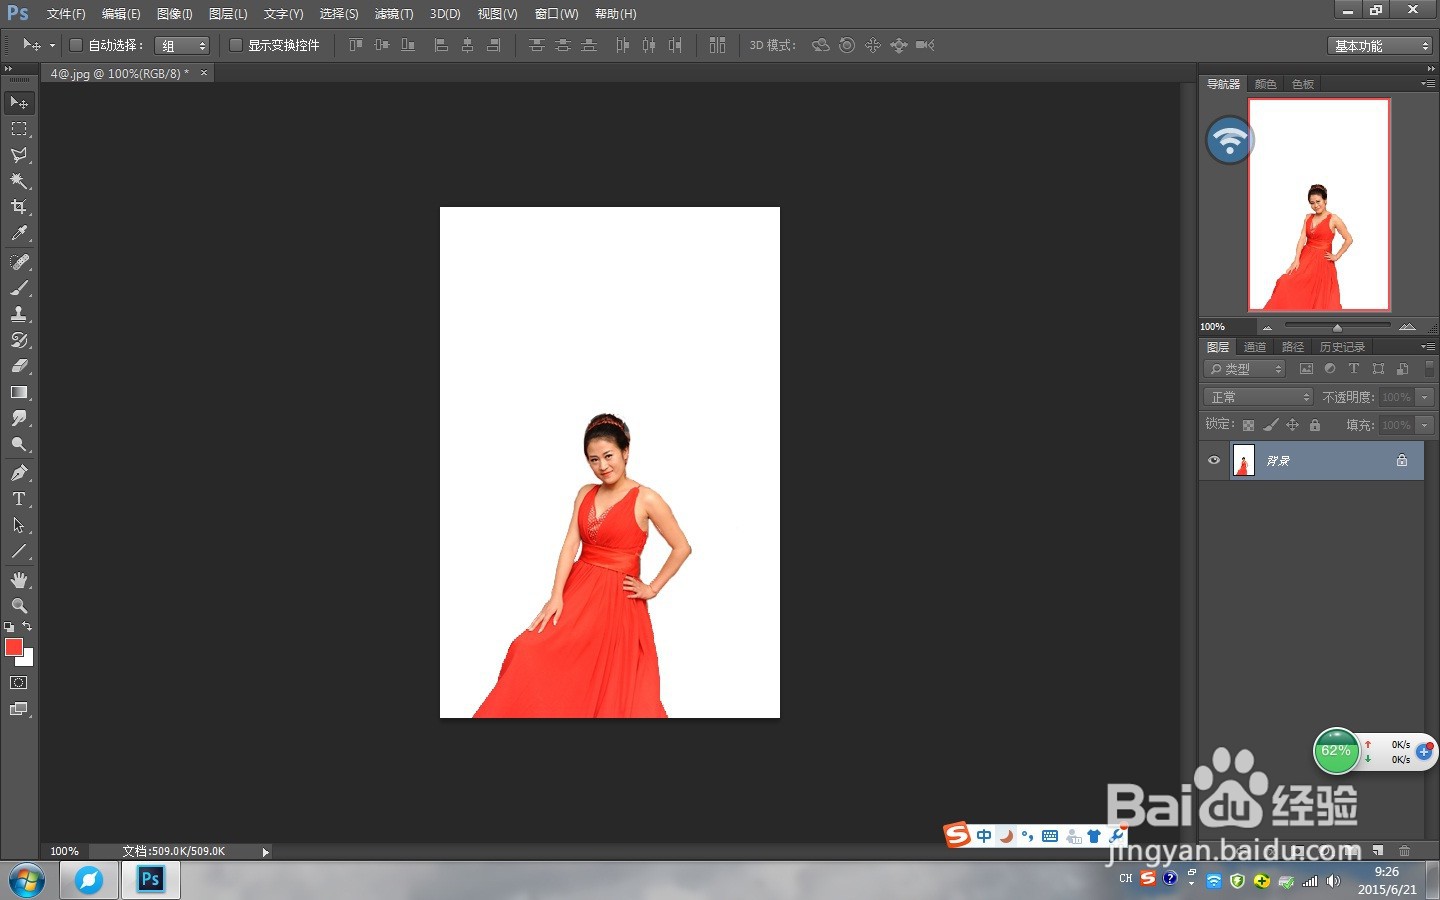This screenshot has width=1440, height=900.
Task: Switch to the 通道 tab
Action: [x=1255, y=347]
